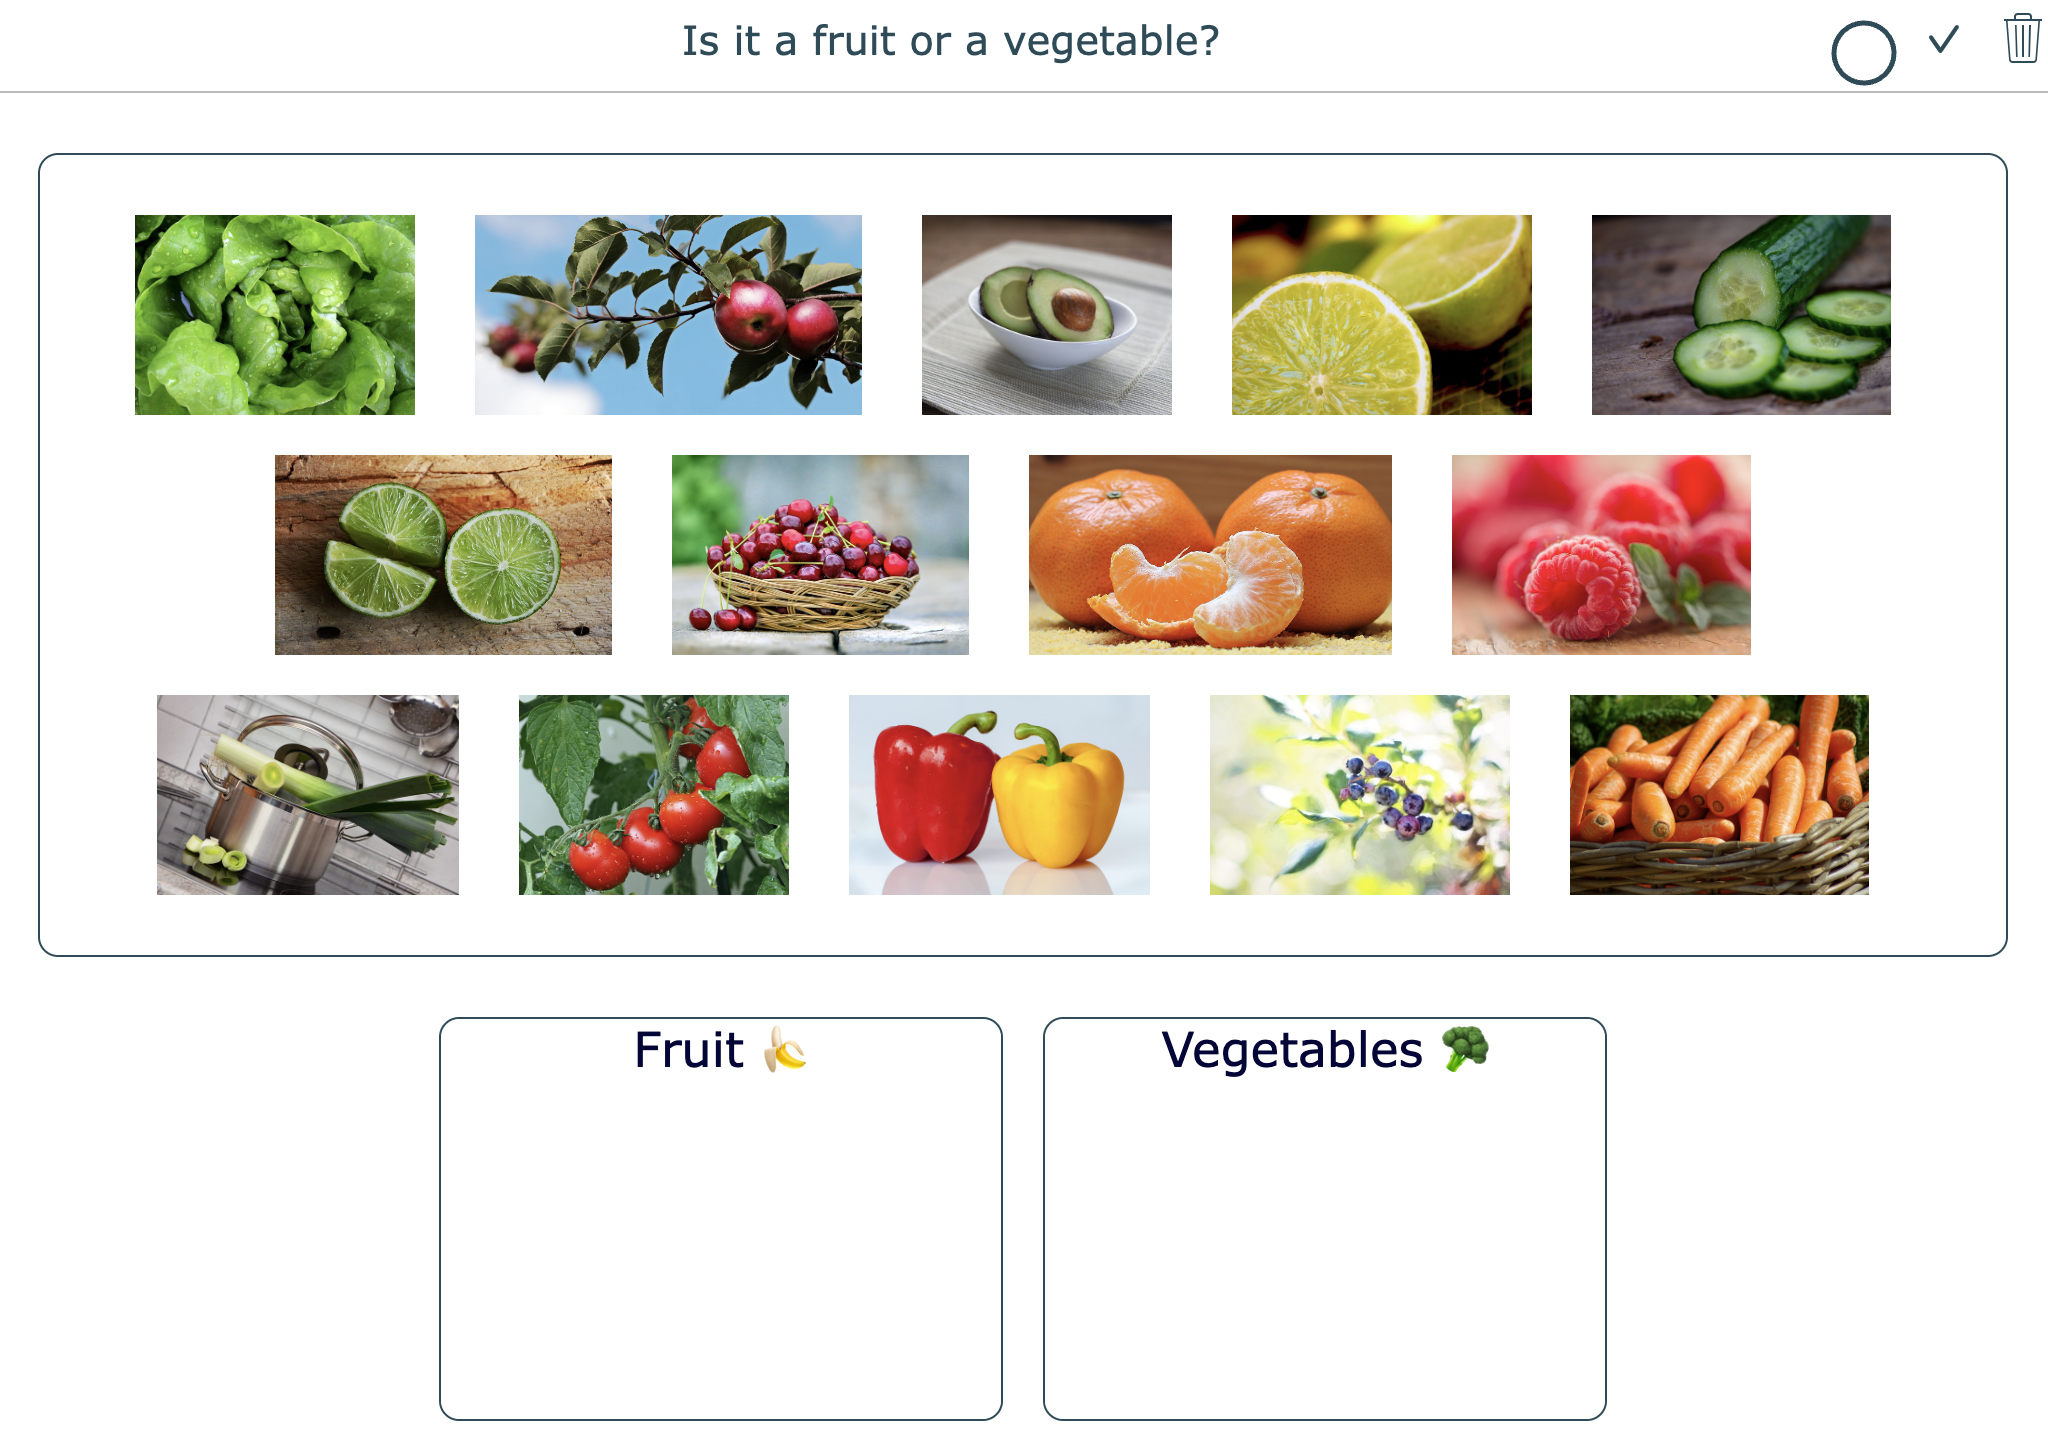Select the green lettuce picture

click(275, 315)
